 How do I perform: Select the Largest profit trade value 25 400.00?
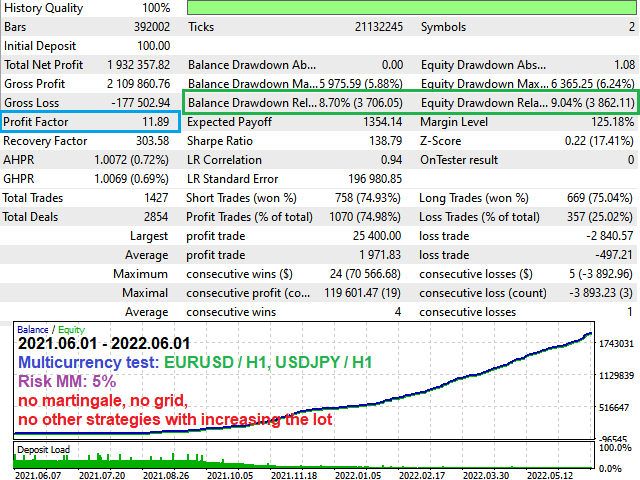377,236
